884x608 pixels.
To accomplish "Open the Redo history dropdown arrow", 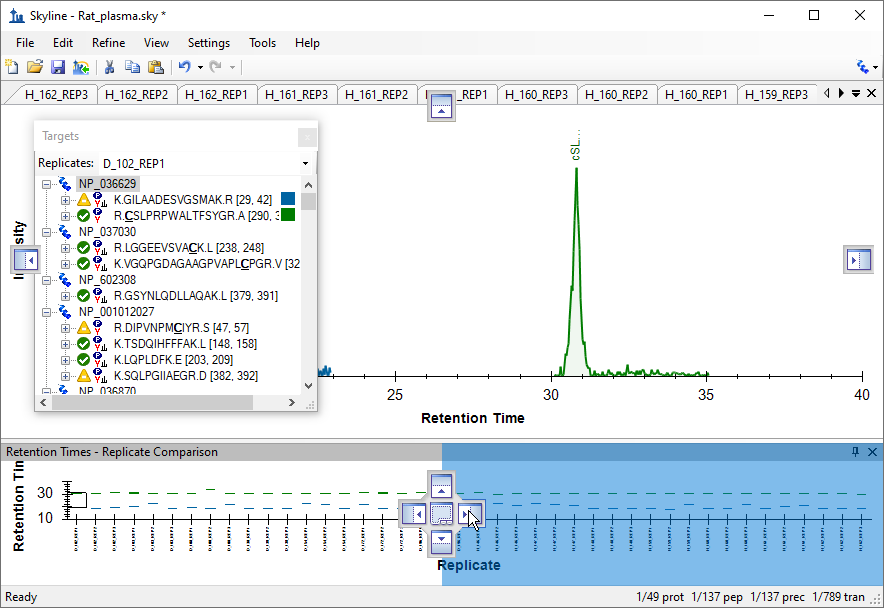I will pos(232,68).
